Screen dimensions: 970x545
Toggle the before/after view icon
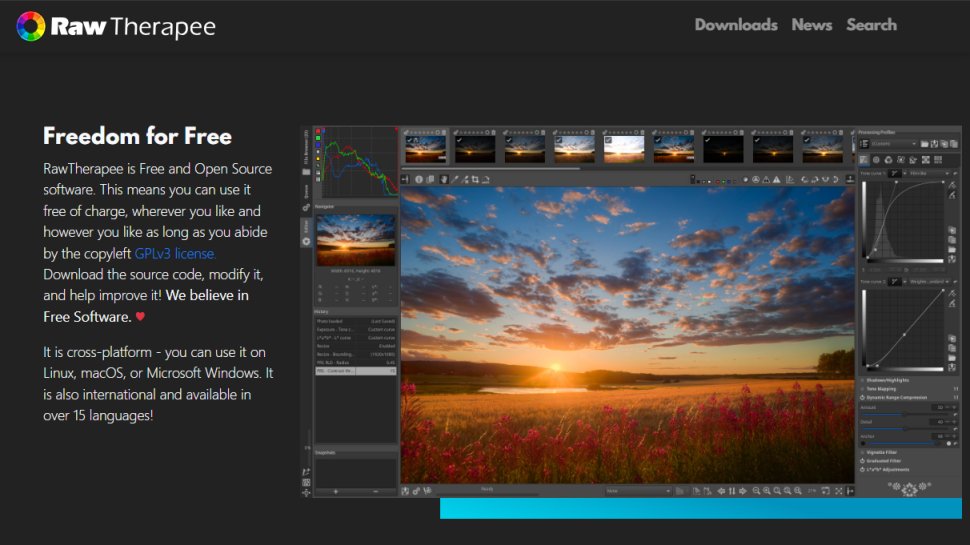(x=431, y=179)
